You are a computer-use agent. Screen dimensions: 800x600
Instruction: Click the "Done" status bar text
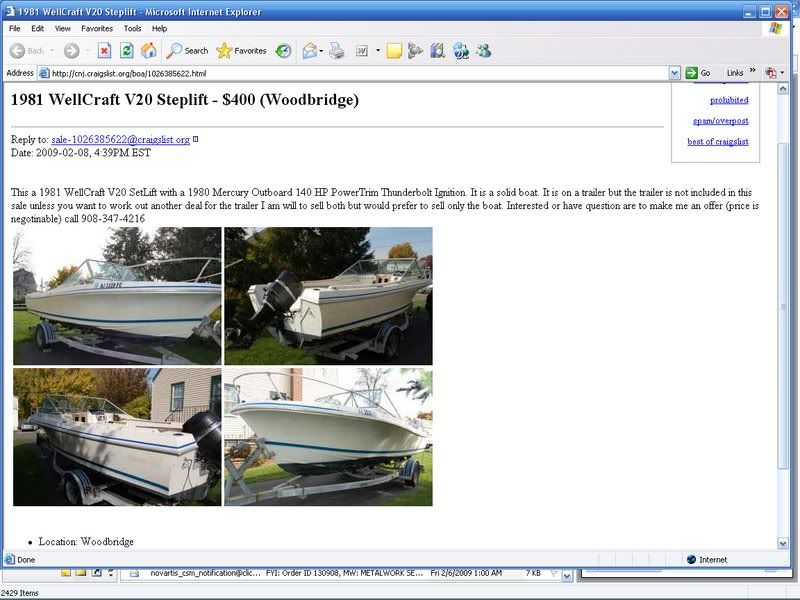[26, 560]
